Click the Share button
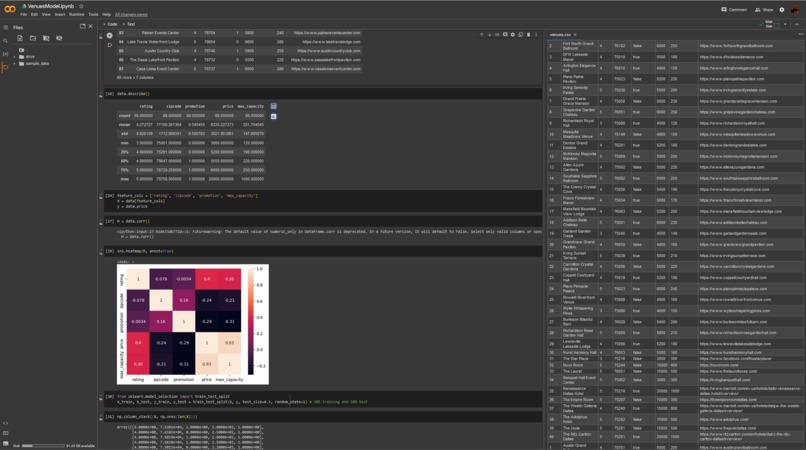 point(764,10)
